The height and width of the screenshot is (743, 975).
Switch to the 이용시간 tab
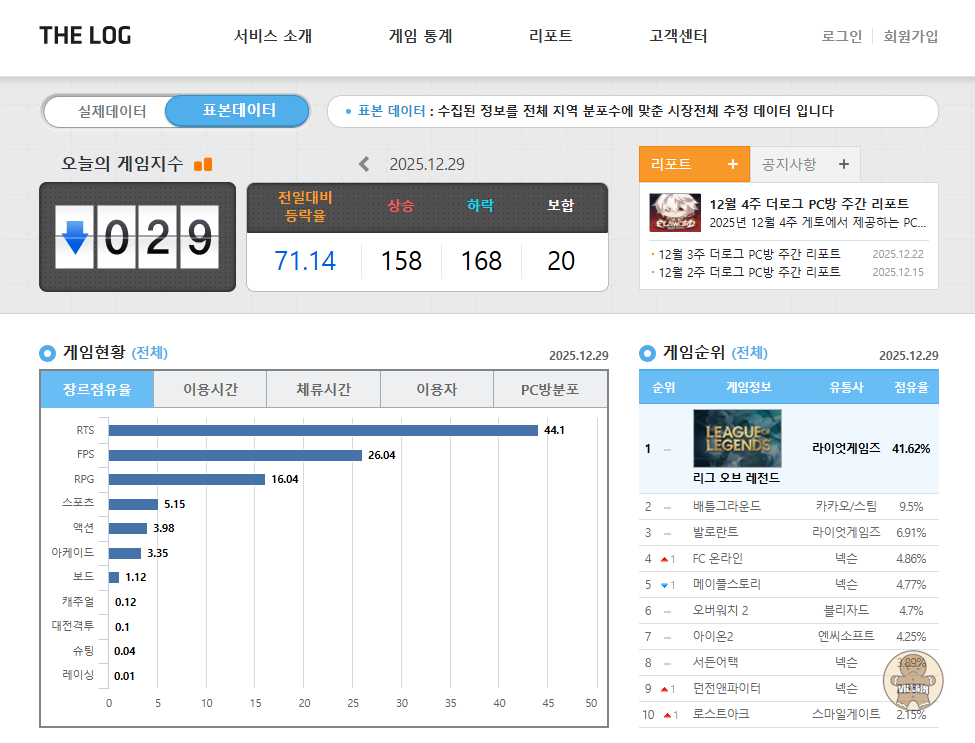(x=210, y=390)
